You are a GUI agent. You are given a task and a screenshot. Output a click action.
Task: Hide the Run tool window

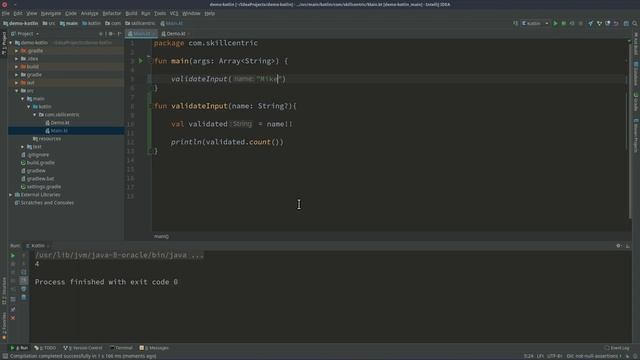pos(628,246)
